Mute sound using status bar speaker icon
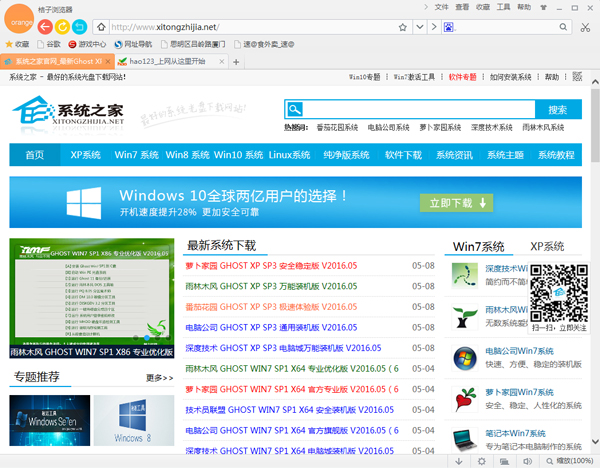This screenshot has height=468, width=600. coord(526,461)
